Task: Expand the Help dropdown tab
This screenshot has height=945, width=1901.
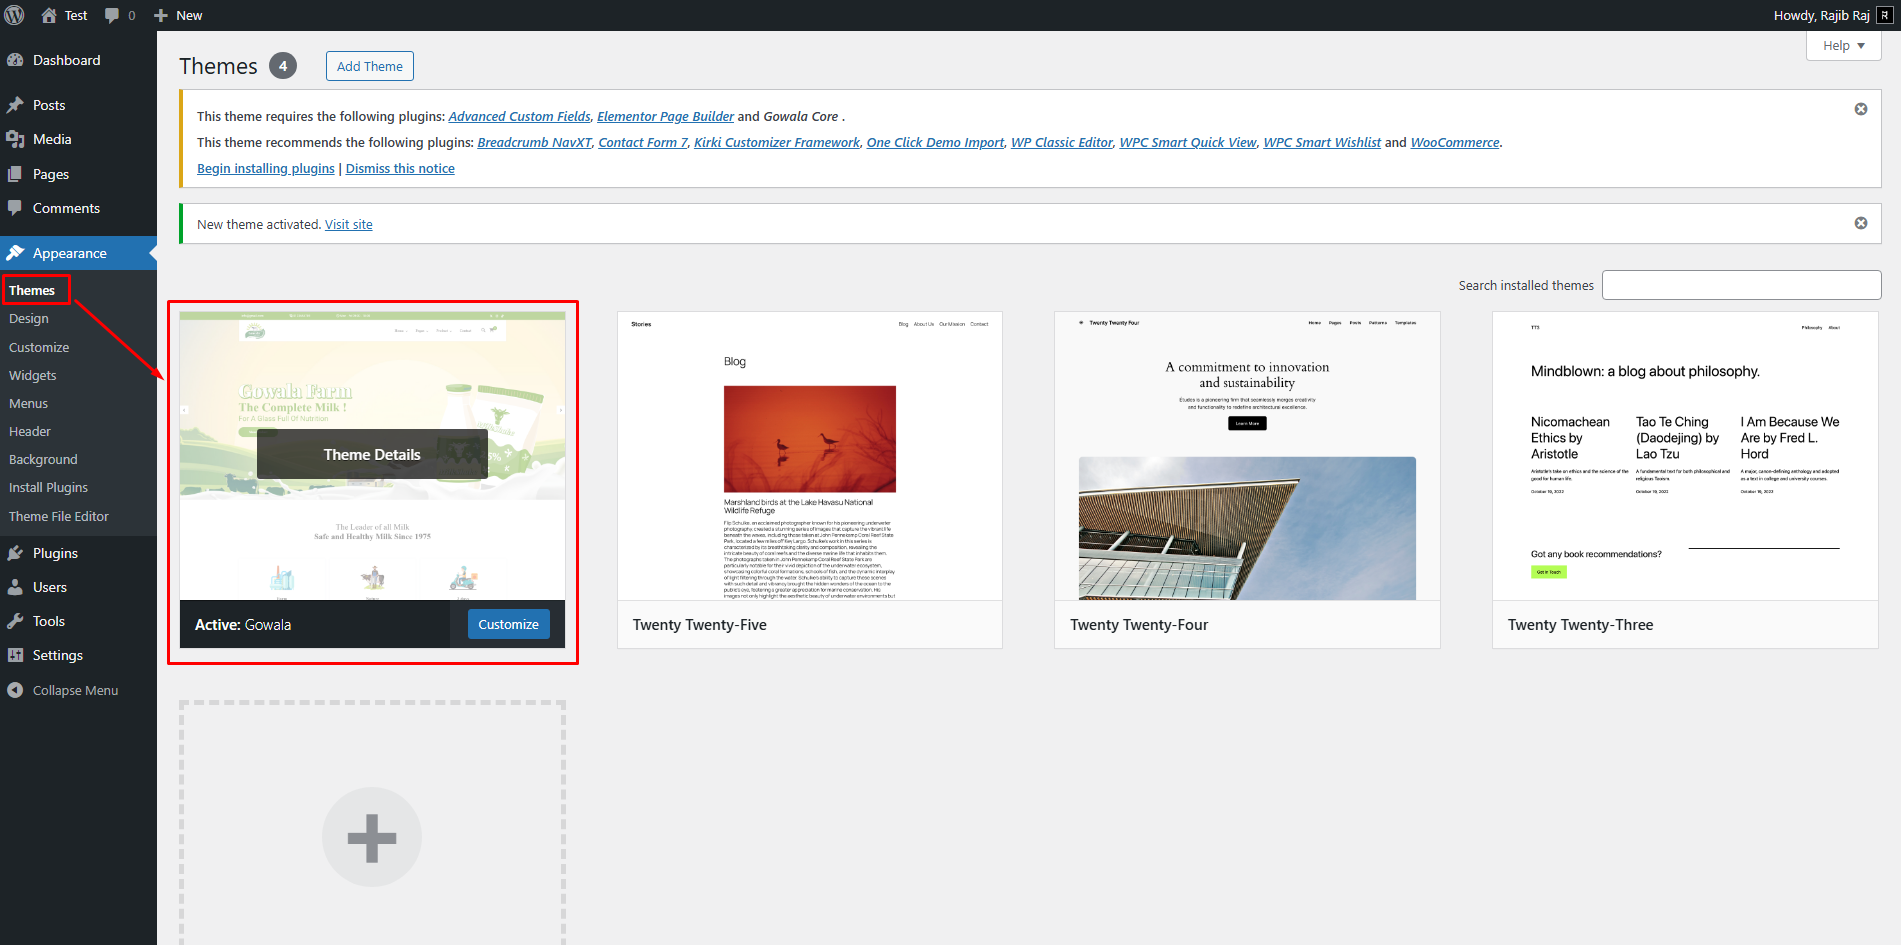Action: (1843, 46)
